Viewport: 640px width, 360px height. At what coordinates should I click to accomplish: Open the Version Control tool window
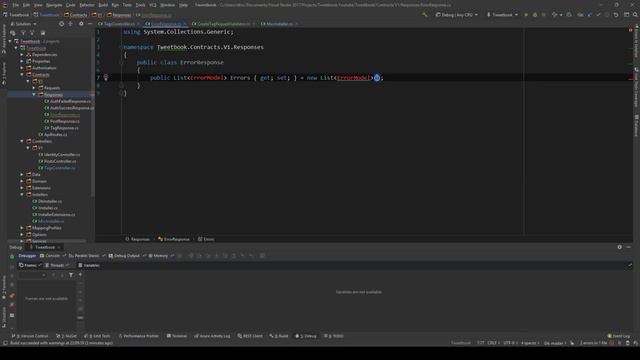tap(30, 336)
